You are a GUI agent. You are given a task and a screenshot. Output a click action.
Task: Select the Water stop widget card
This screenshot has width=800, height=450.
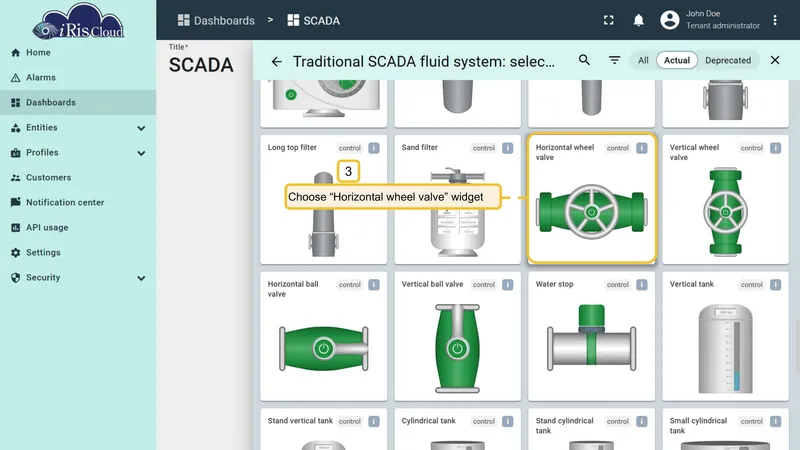tap(591, 336)
